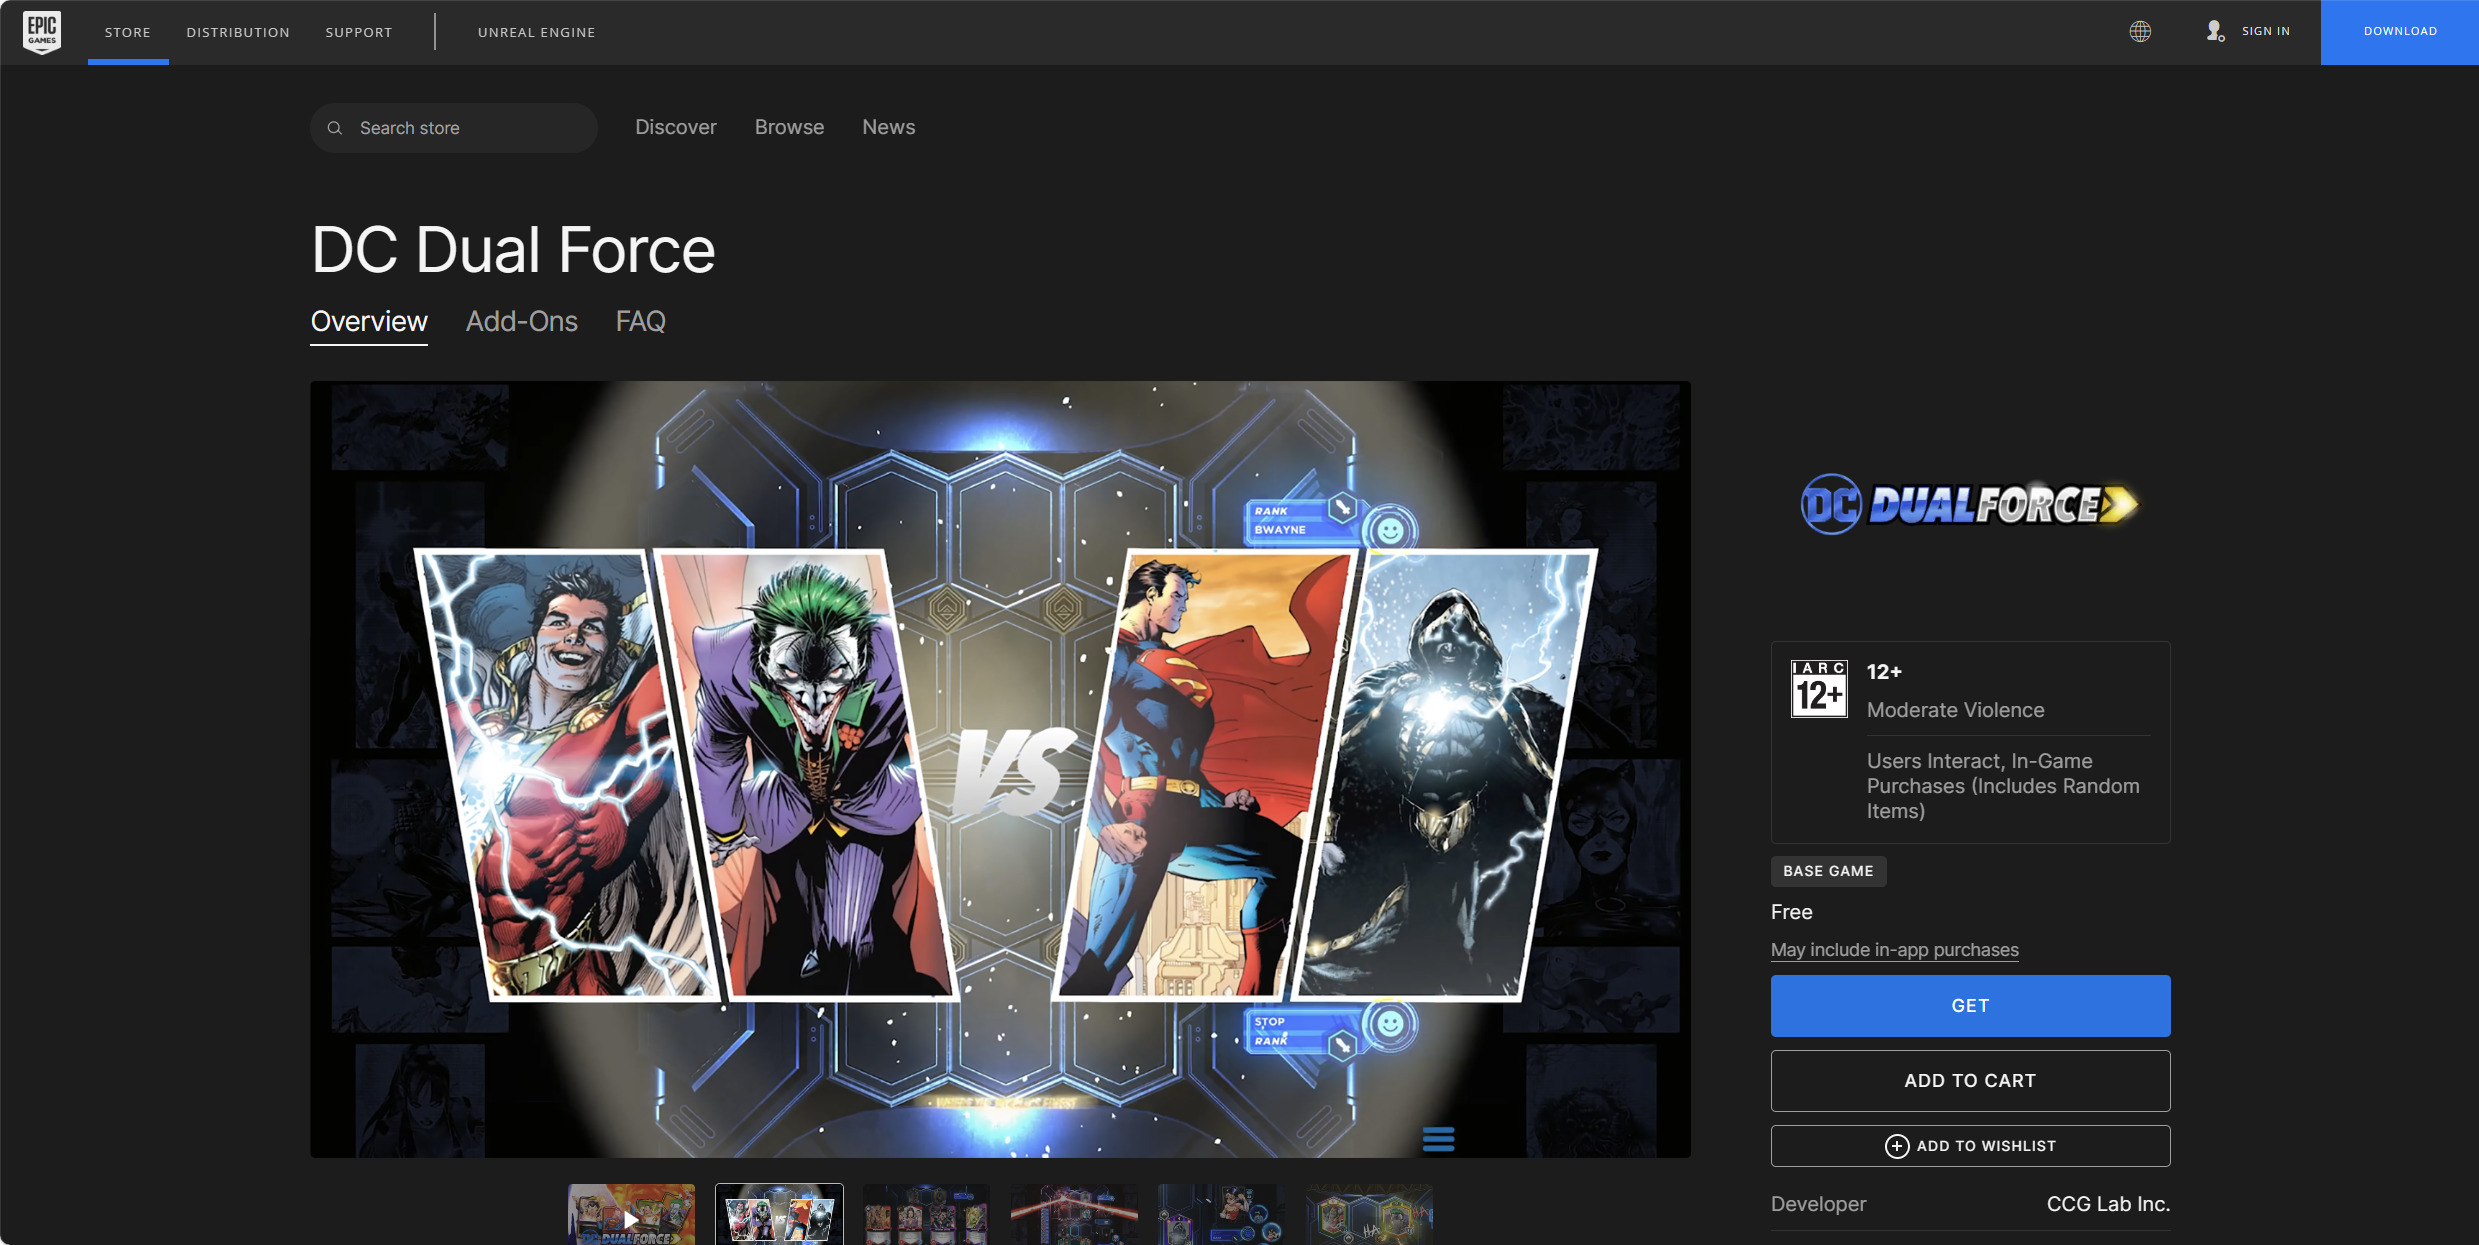The height and width of the screenshot is (1245, 2479).
Task: Open the Browse page
Action: [x=789, y=127]
